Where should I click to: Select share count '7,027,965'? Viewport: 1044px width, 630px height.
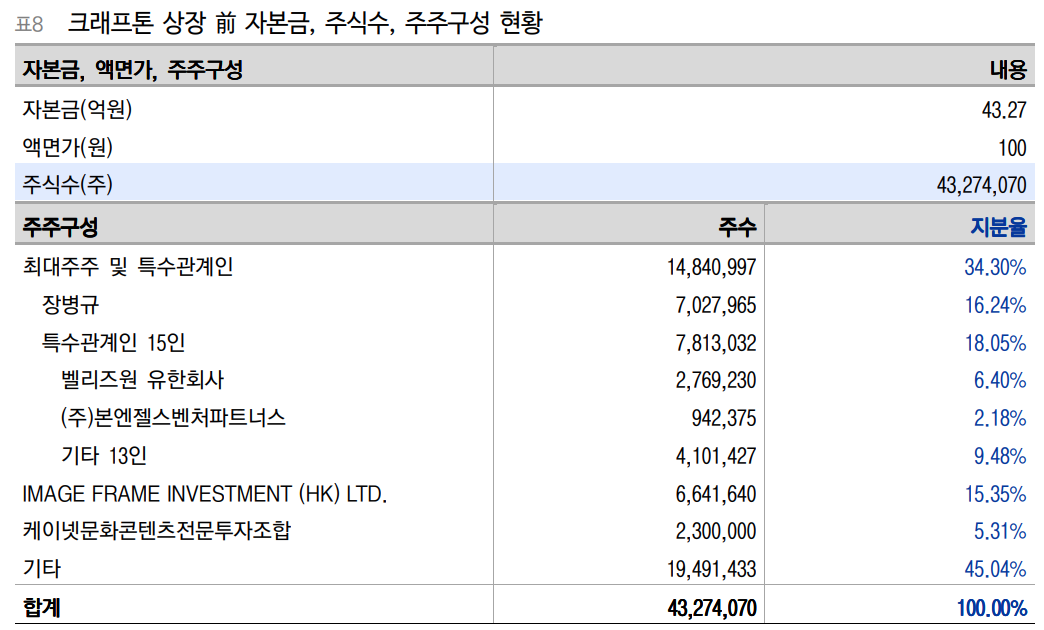716,306
